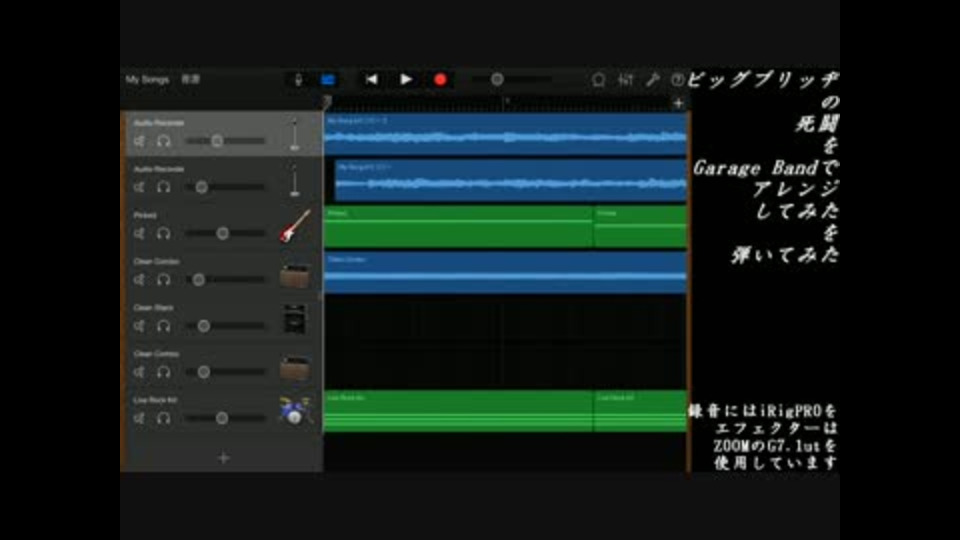This screenshot has height=540, width=960.
Task: Switch to the blue Tracks view button
Action: click(328, 80)
